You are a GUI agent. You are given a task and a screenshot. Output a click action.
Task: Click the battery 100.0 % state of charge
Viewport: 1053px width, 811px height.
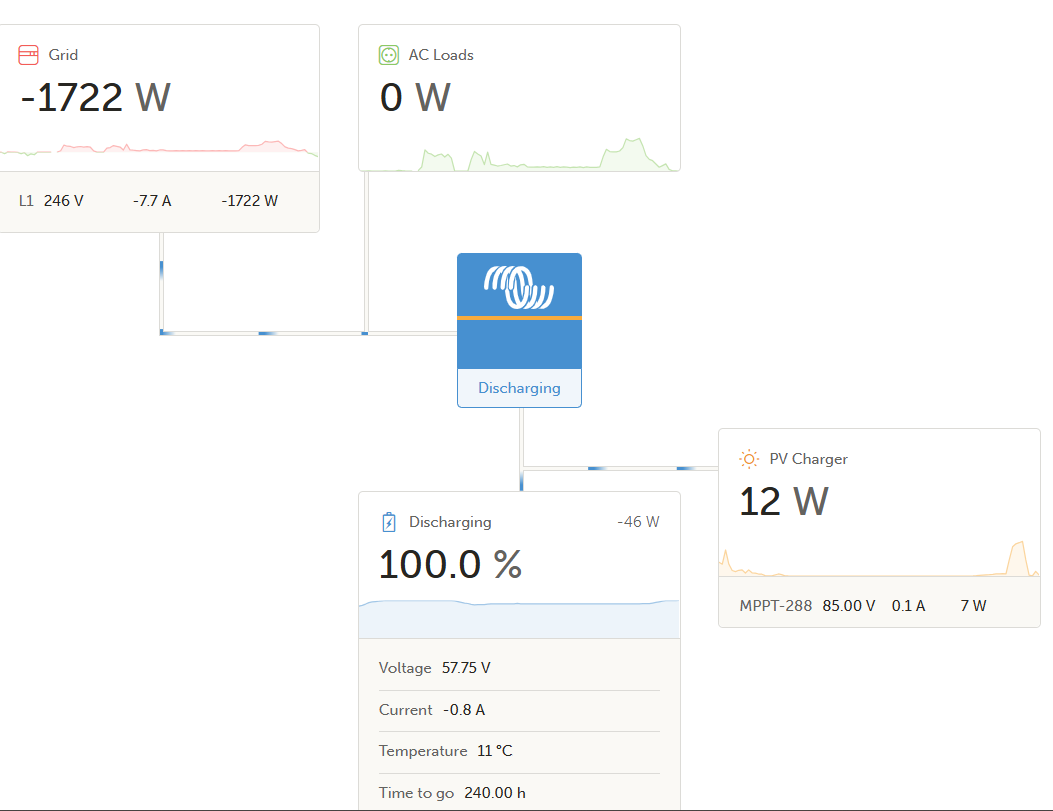pyautogui.click(x=451, y=564)
